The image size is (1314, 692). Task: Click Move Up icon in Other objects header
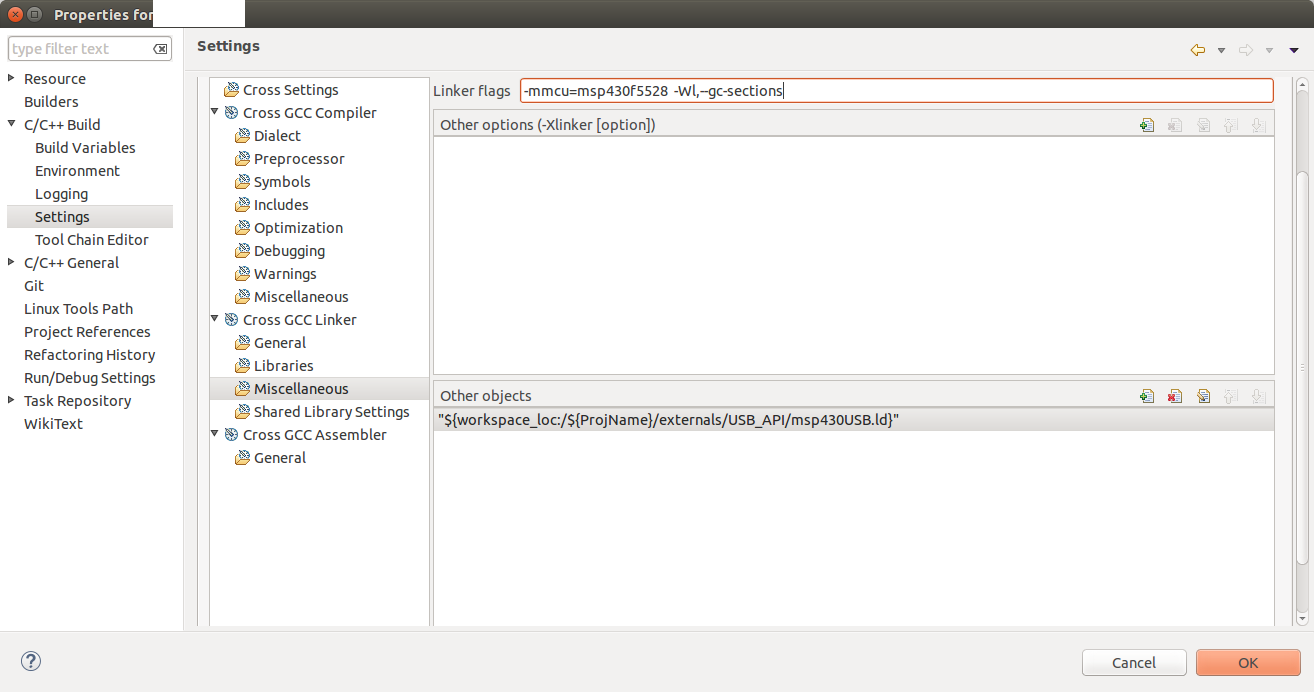pyautogui.click(x=1231, y=396)
